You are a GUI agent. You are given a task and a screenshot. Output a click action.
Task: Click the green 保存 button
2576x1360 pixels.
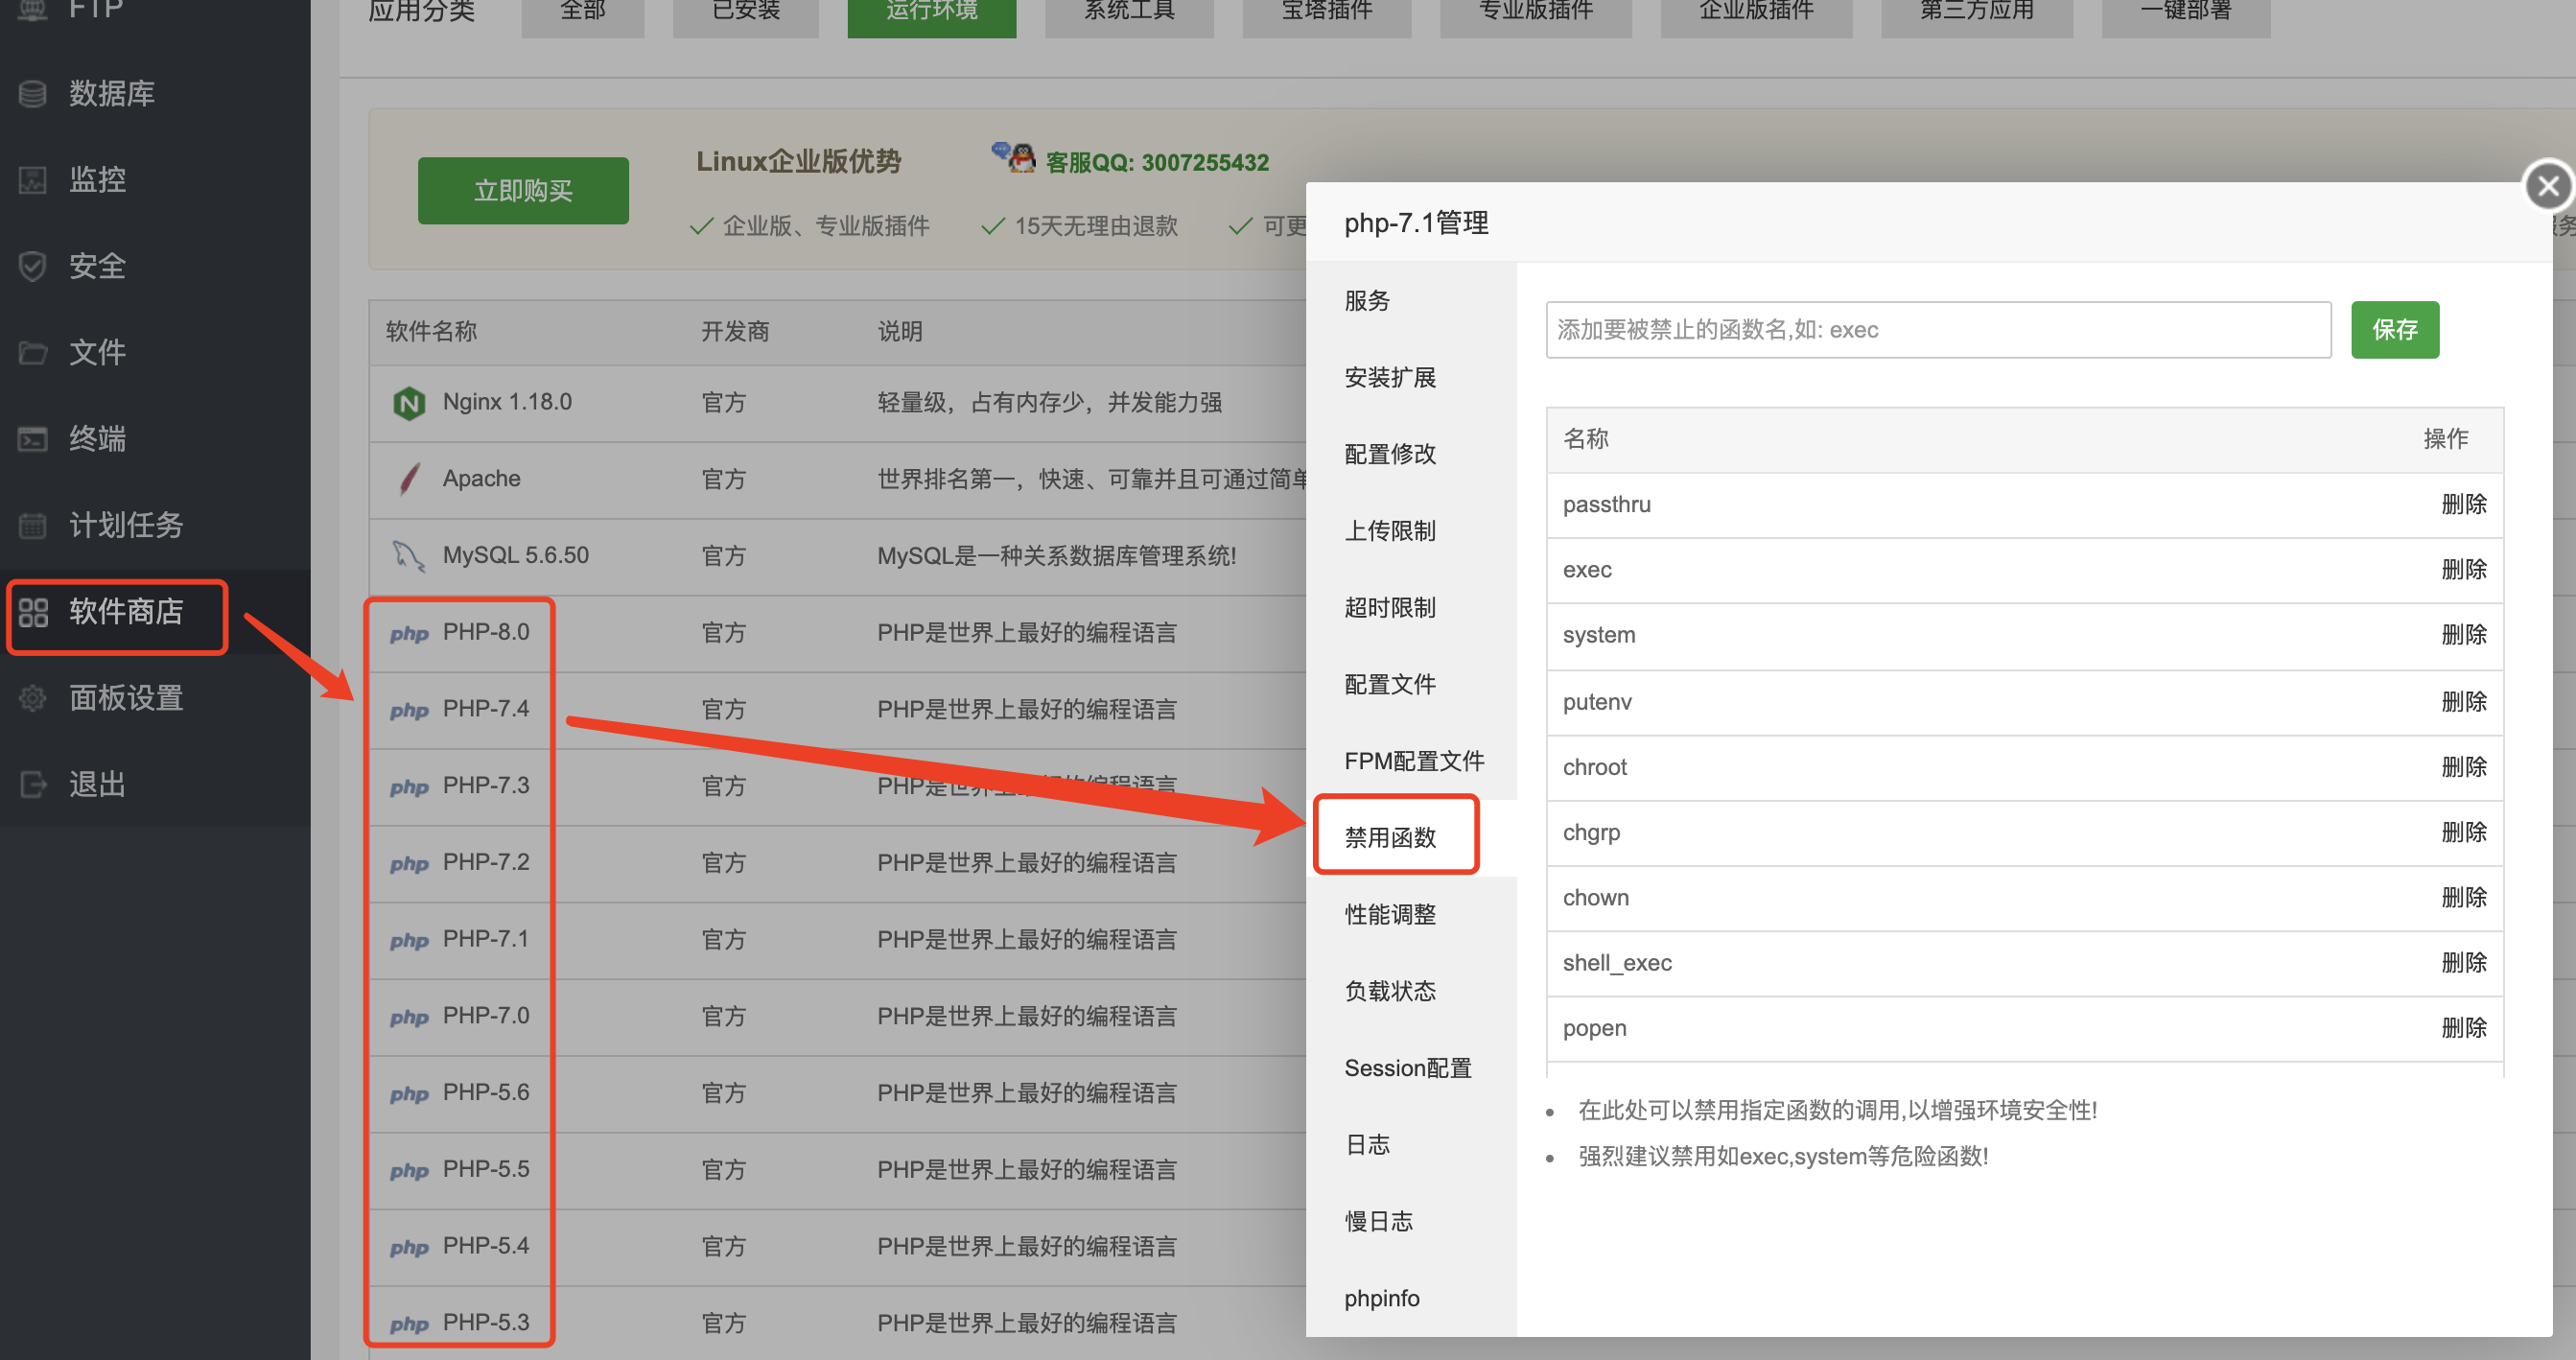(2394, 330)
